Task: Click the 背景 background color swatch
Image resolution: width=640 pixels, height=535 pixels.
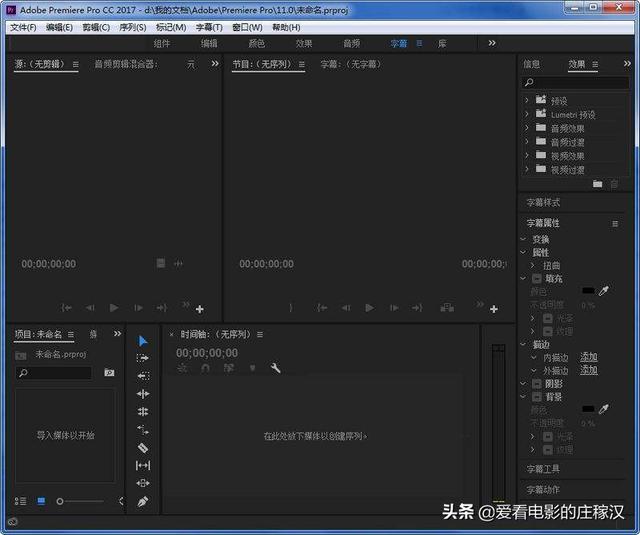Action: (x=588, y=409)
